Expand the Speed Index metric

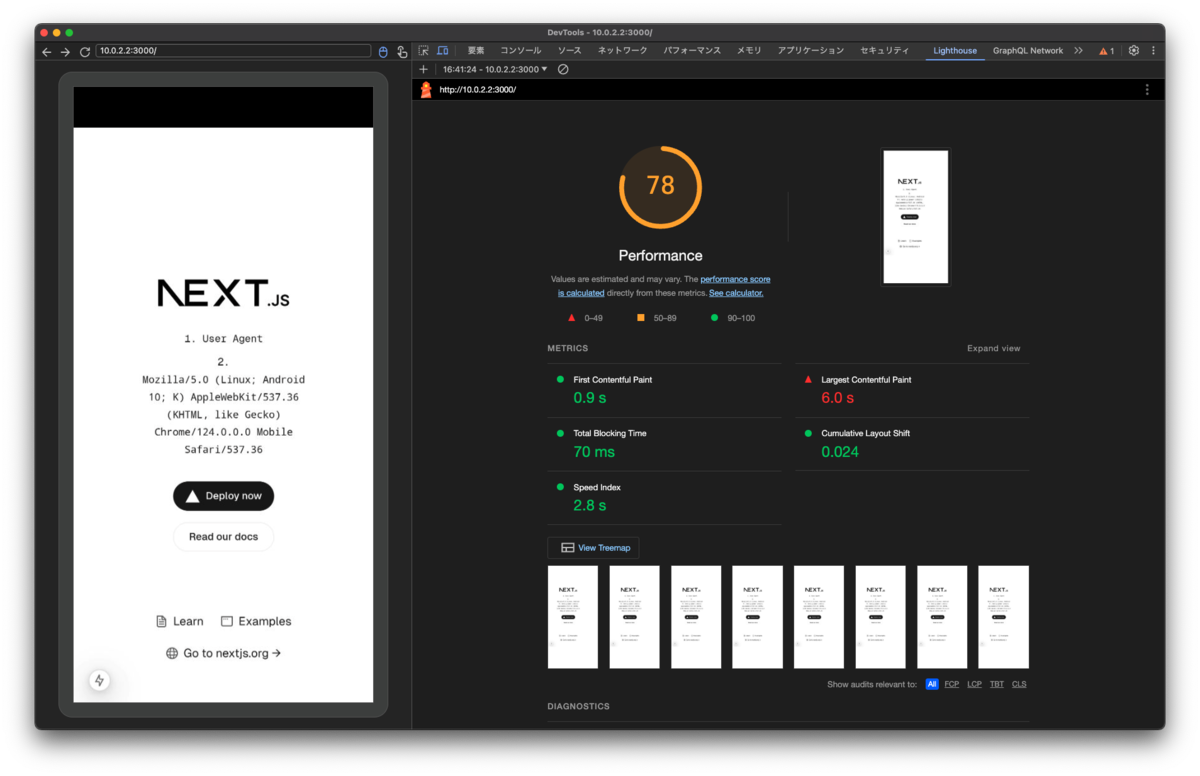[665, 498]
